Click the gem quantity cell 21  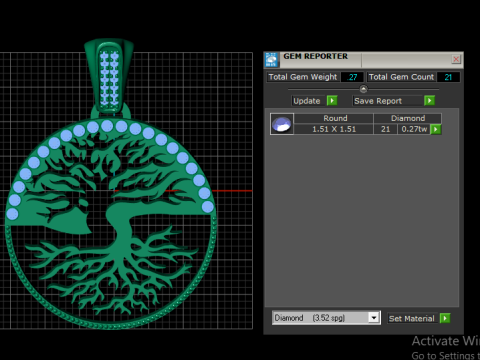pos(385,129)
